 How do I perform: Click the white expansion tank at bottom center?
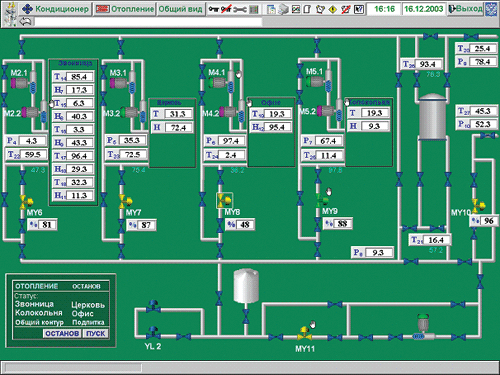246,286
